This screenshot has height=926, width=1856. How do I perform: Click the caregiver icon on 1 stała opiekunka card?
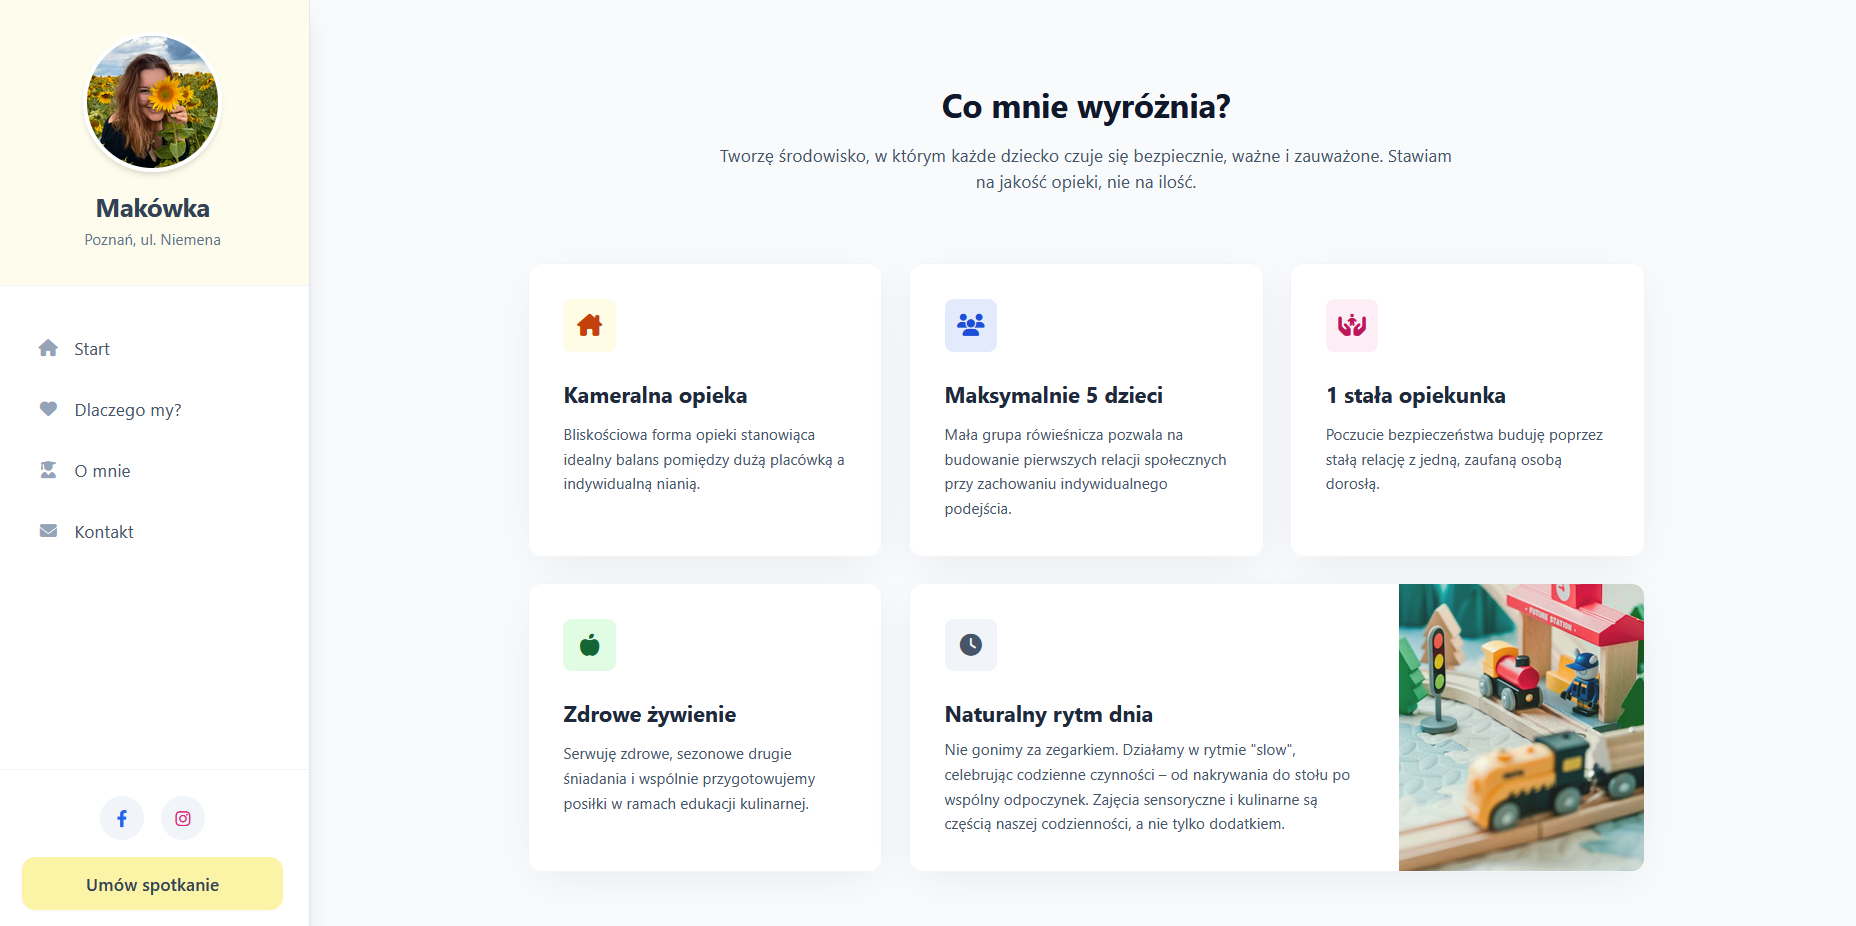pyautogui.click(x=1351, y=325)
